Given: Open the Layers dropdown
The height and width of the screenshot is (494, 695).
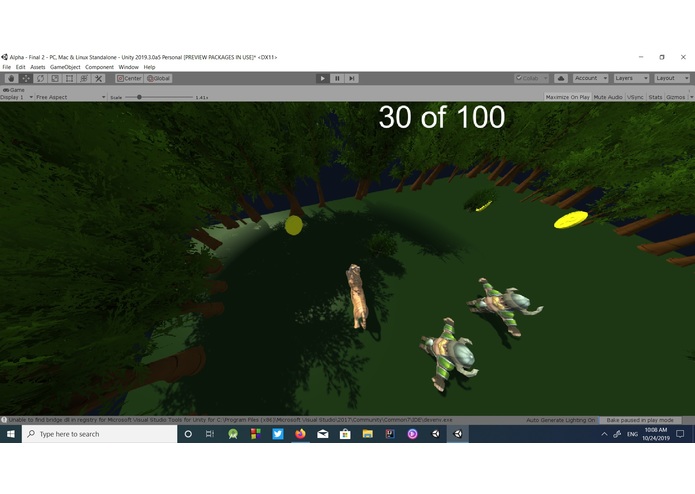Looking at the screenshot, I should (x=631, y=78).
